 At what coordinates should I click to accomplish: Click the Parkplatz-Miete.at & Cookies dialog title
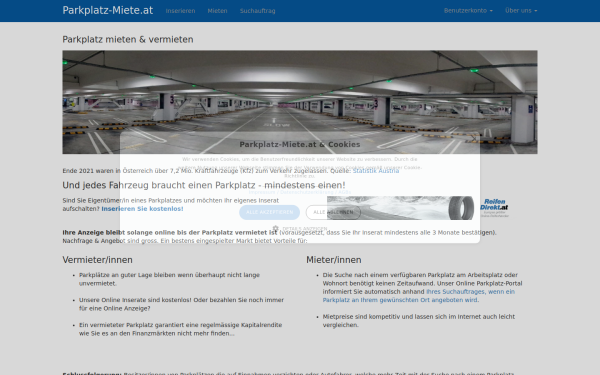point(300,144)
